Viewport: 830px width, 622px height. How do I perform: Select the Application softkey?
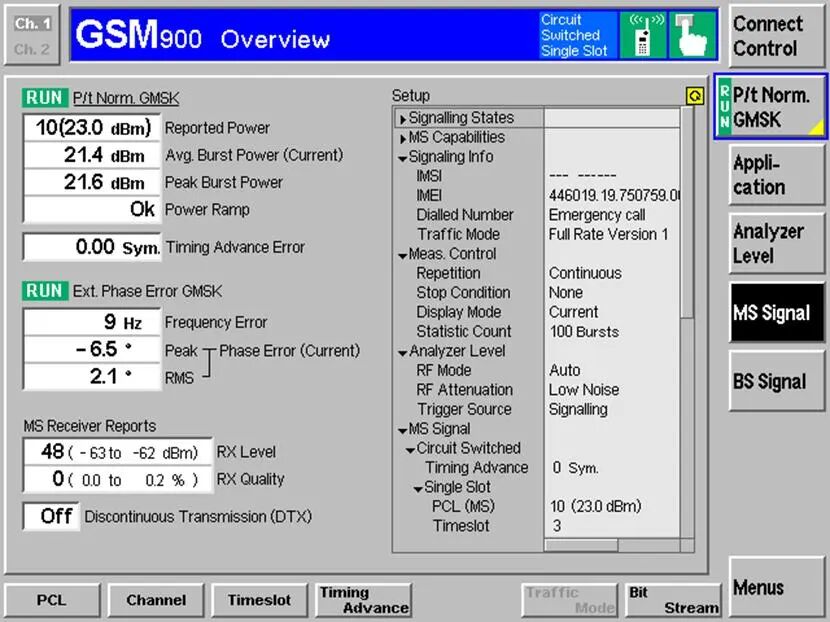(x=776, y=175)
